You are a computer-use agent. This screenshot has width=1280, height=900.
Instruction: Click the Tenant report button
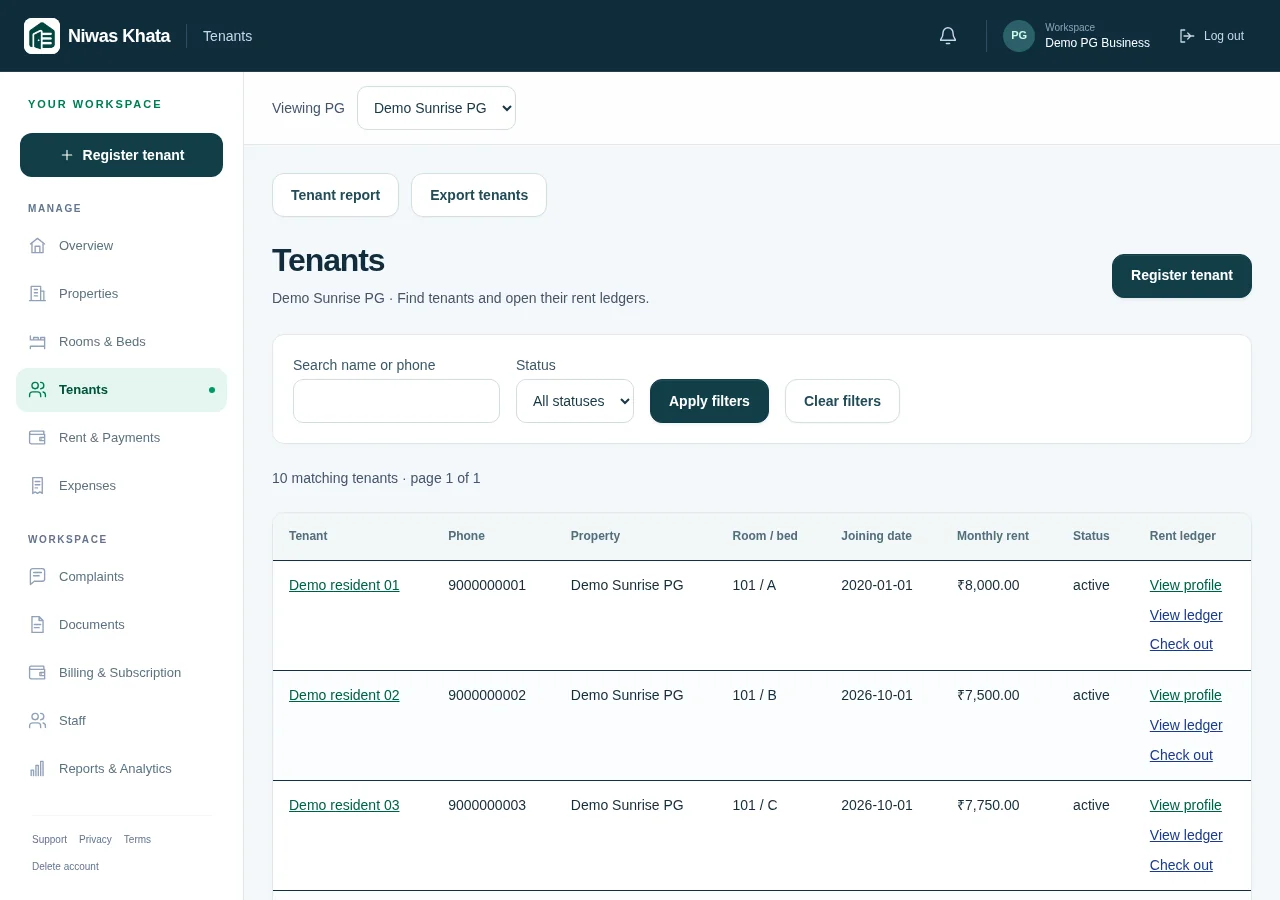pyautogui.click(x=335, y=195)
